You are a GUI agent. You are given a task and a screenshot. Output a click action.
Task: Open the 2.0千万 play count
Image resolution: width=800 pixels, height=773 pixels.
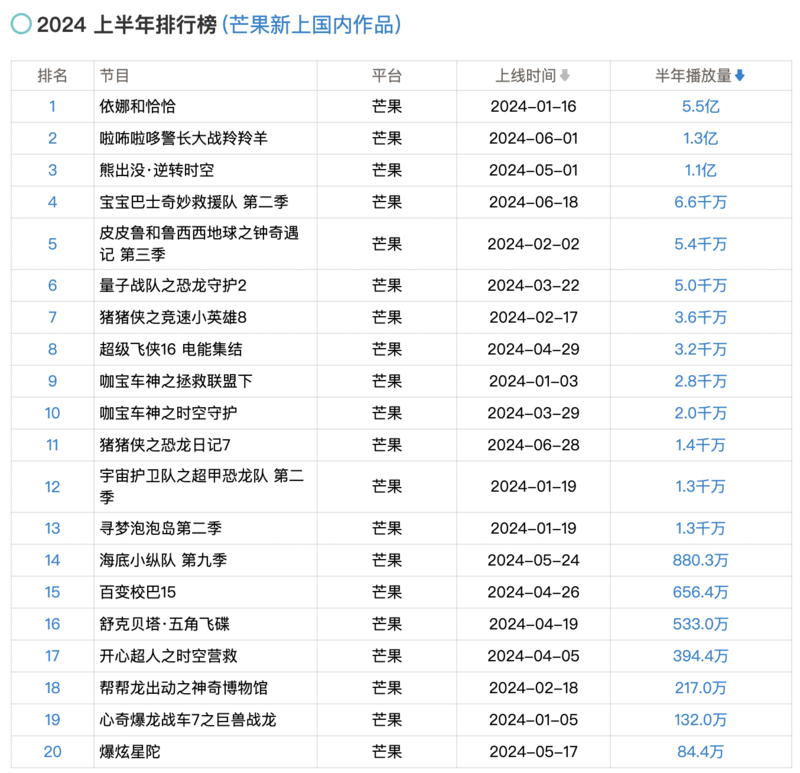click(701, 413)
